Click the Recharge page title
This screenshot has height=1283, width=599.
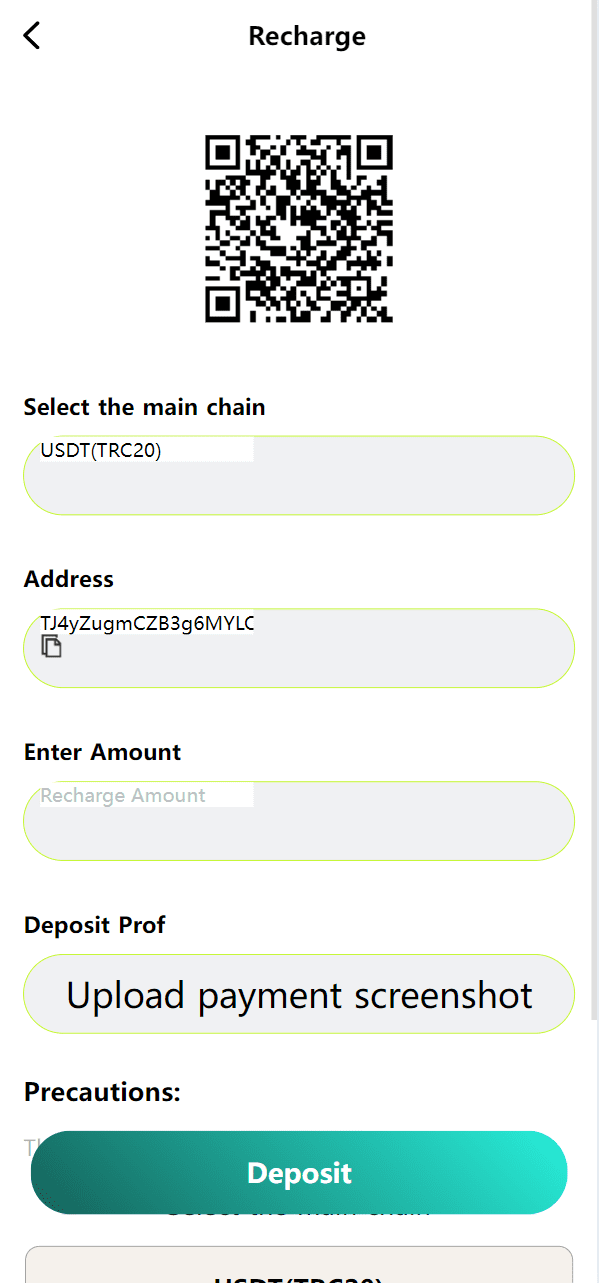(307, 36)
